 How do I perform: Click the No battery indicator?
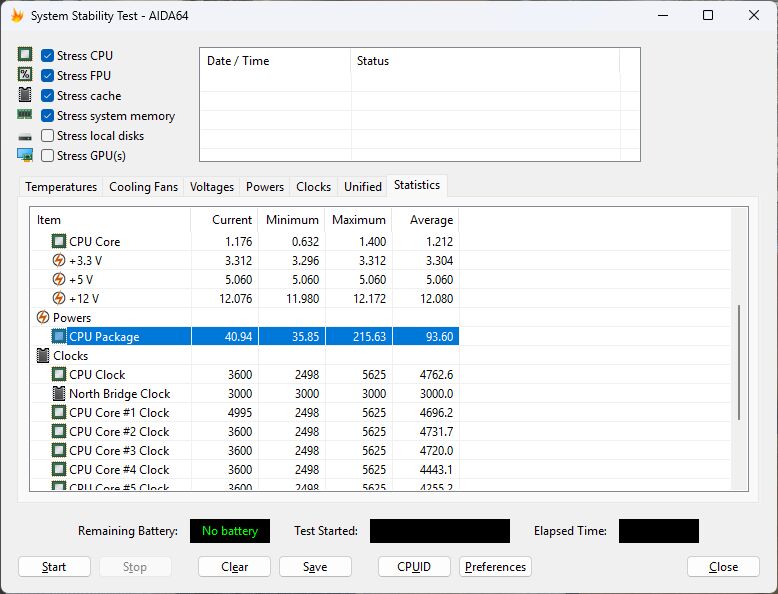(x=230, y=530)
